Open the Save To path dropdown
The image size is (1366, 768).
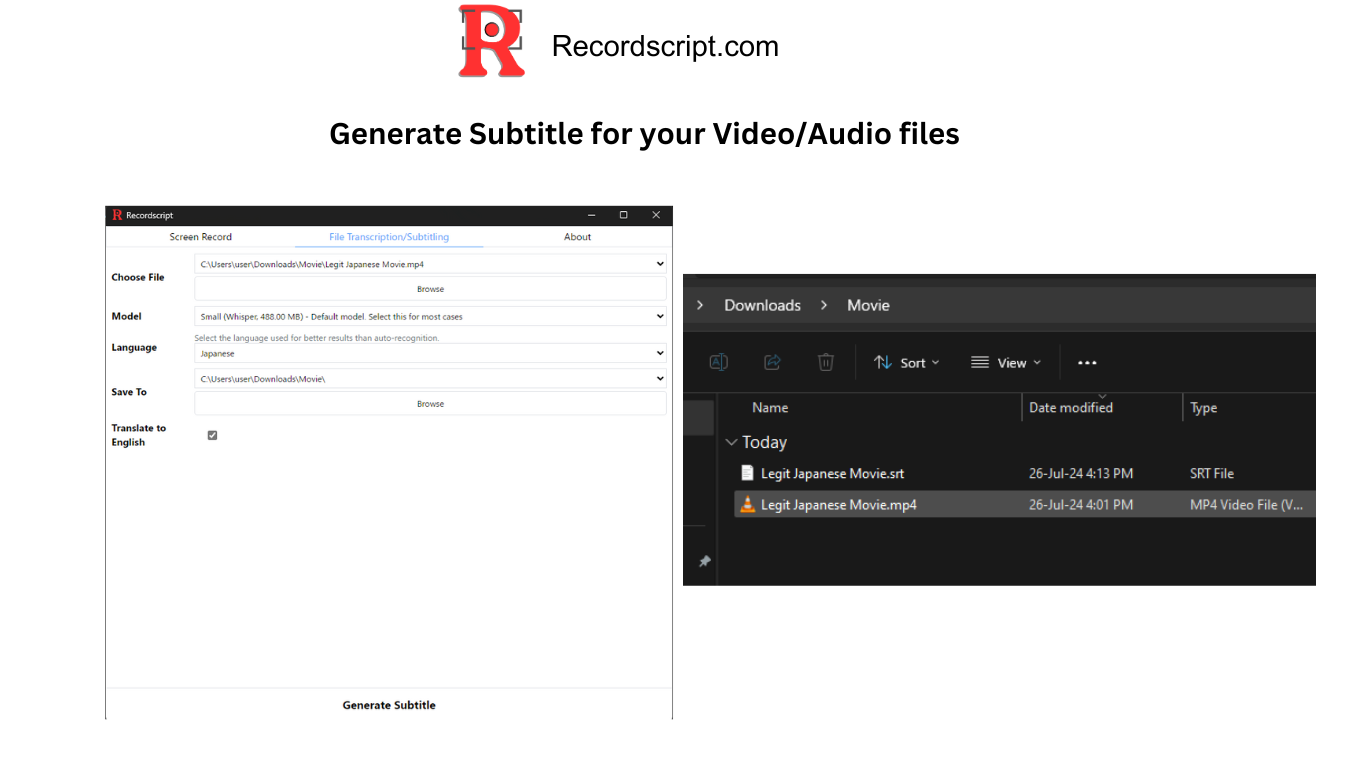[430, 379]
